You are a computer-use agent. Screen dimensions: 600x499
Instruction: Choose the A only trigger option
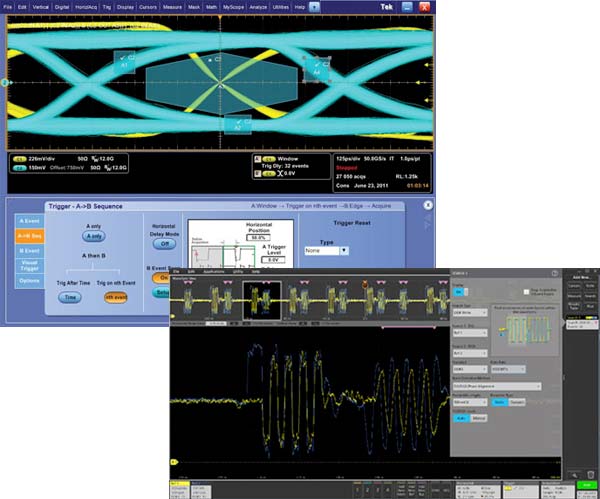pos(93,236)
